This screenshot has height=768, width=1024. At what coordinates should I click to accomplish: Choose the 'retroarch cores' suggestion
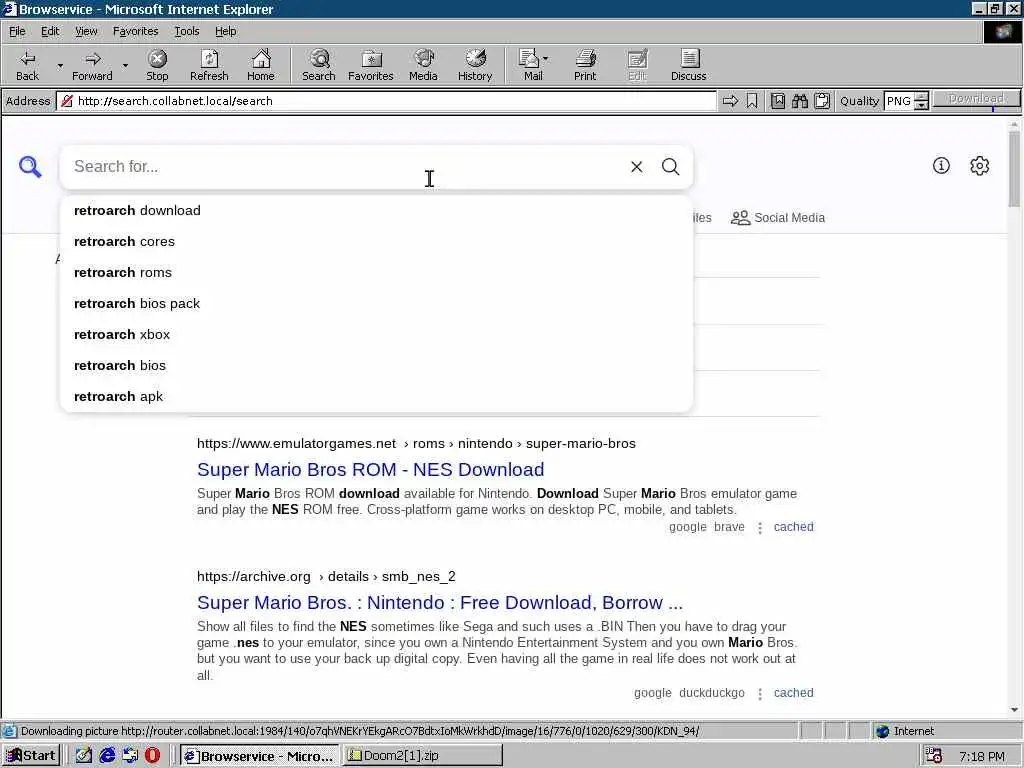tap(376, 242)
